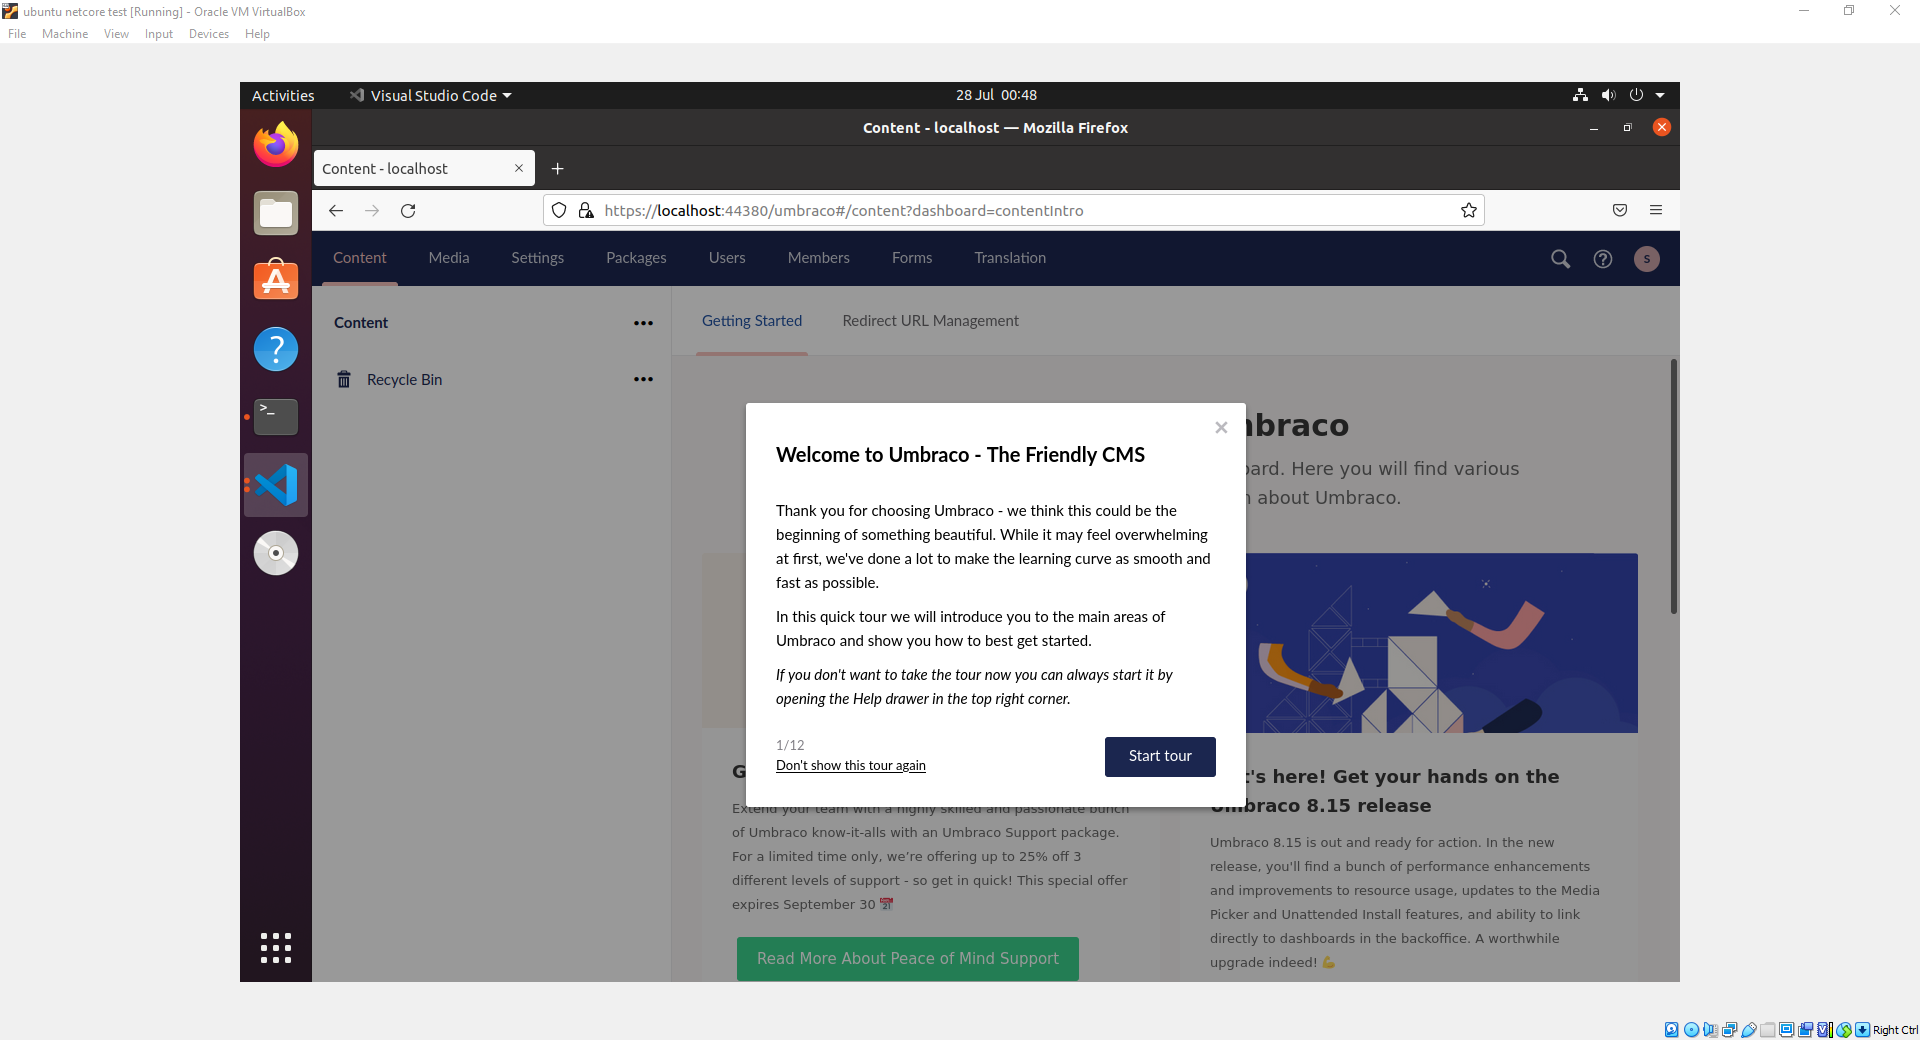This screenshot has height=1040, width=1920.
Task: Switch to the Media section
Action: (449, 258)
